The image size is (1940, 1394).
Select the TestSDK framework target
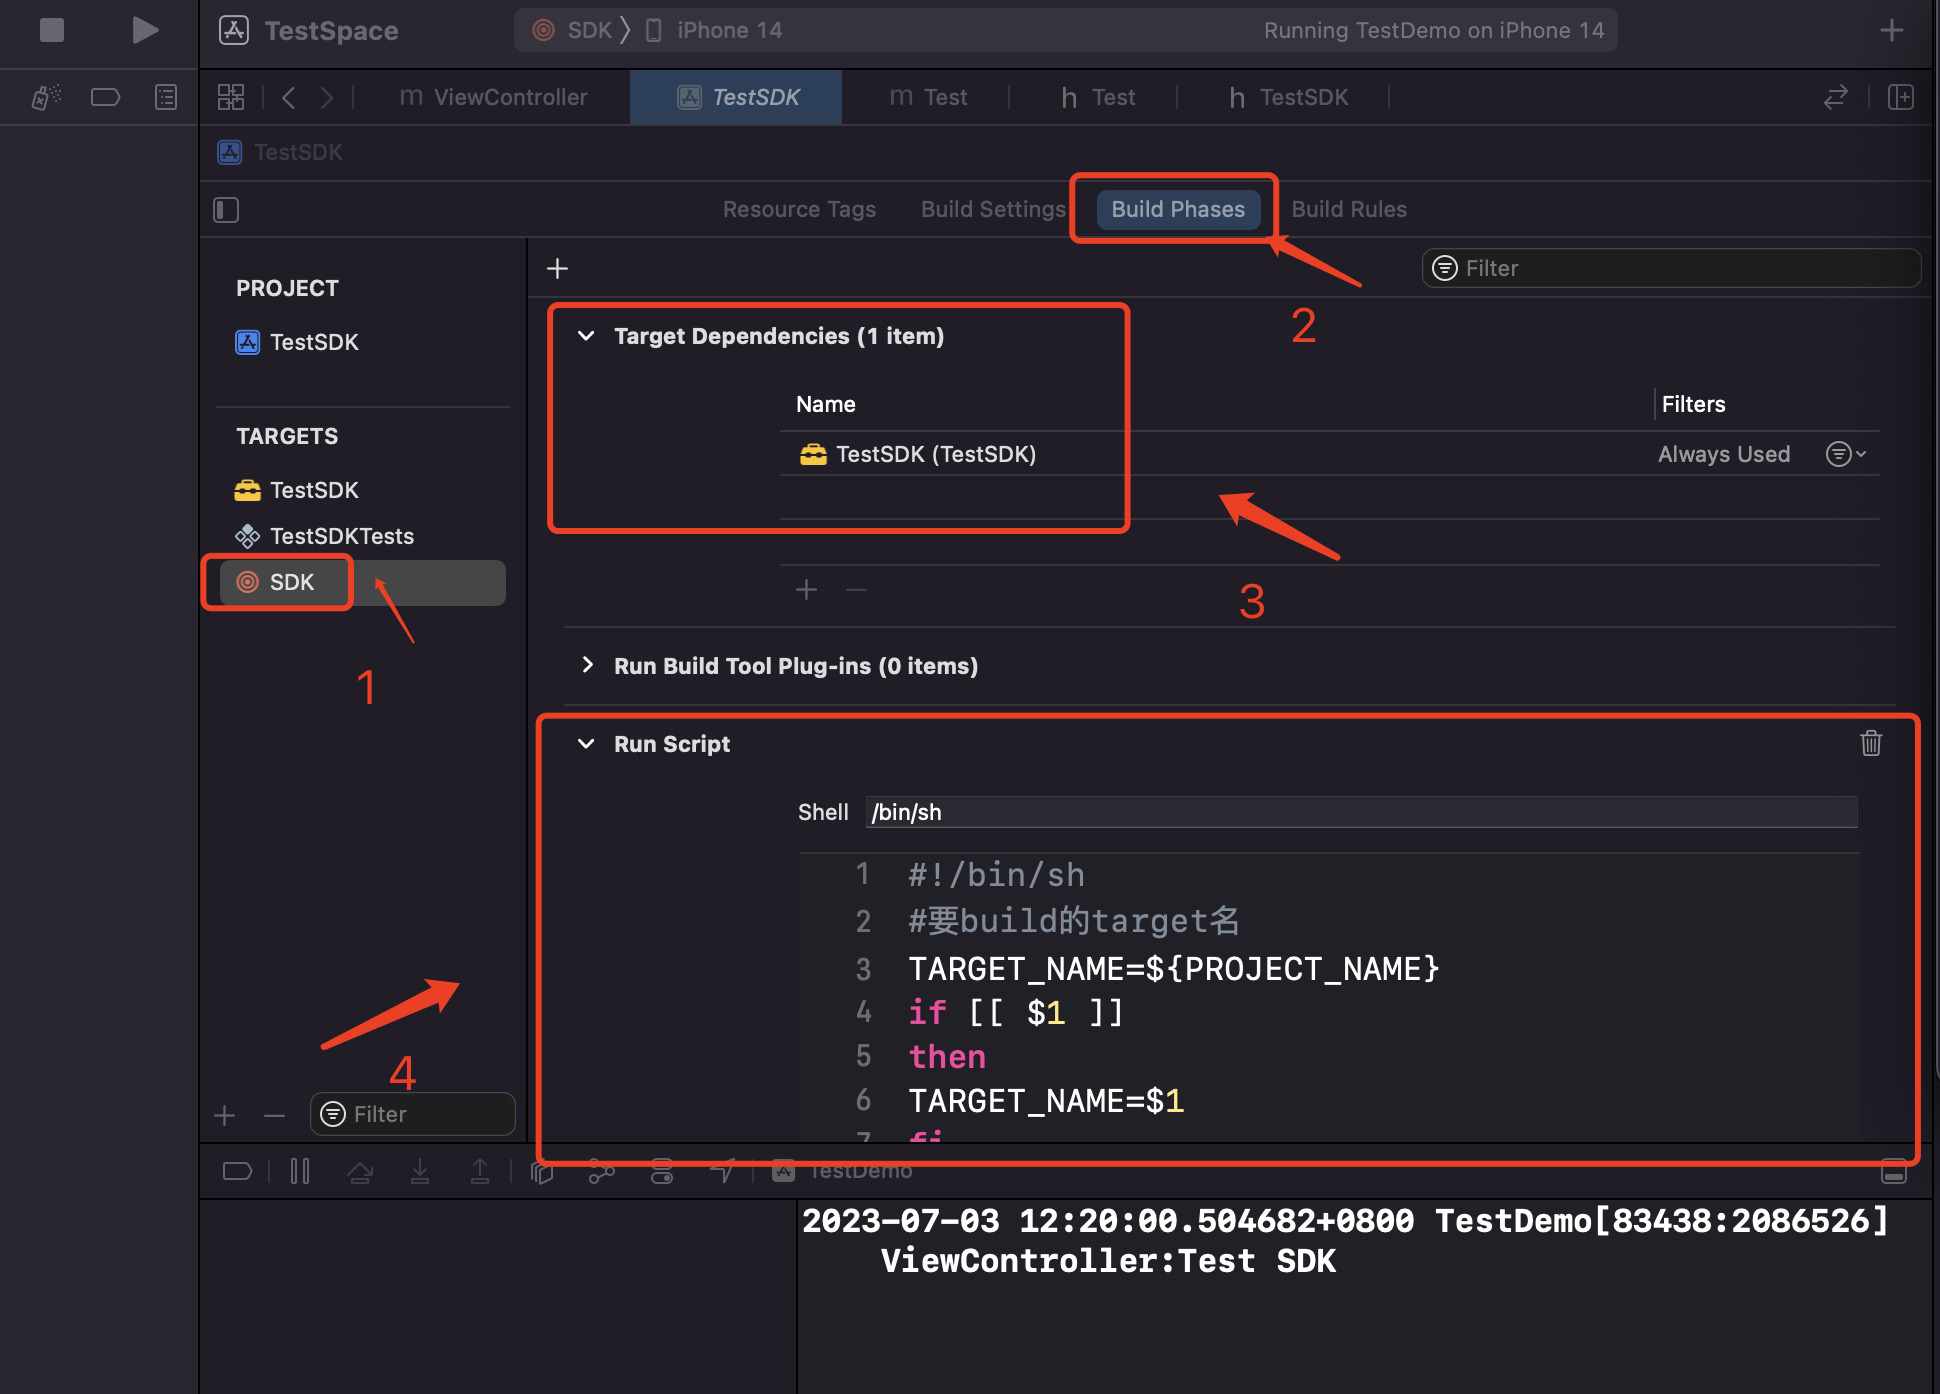coord(297,490)
